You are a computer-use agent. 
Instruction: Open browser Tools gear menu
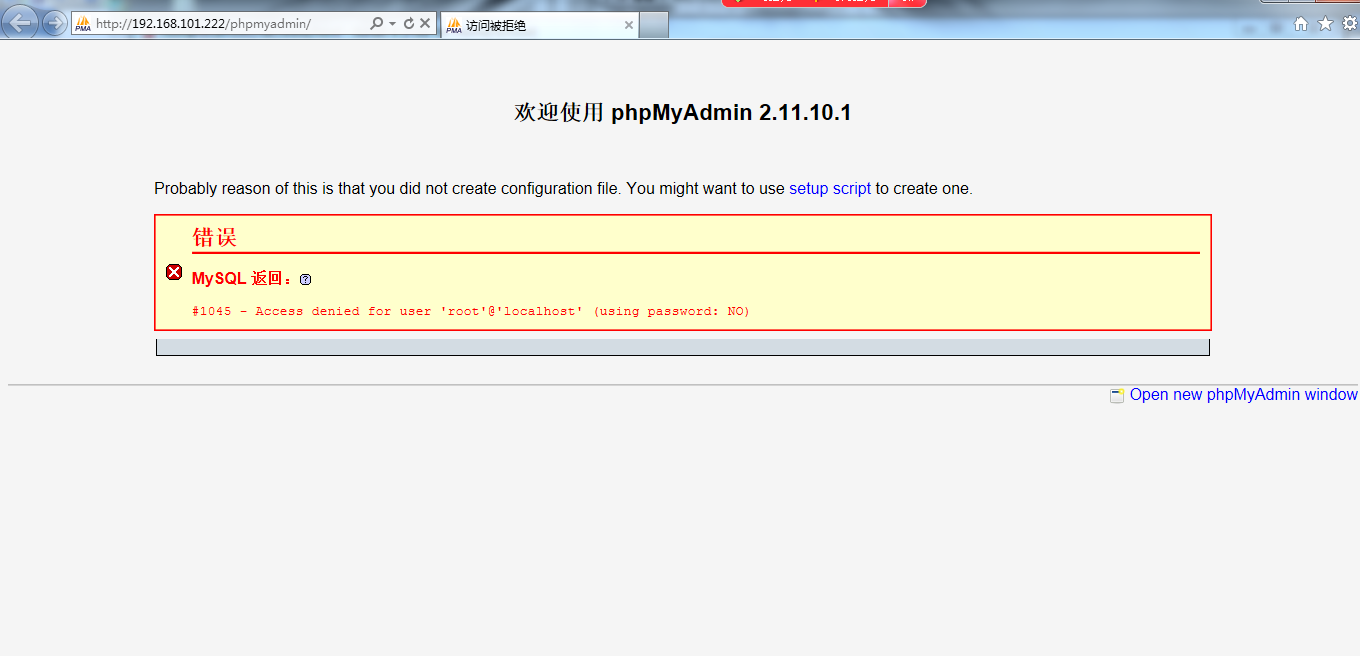click(1350, 24)
